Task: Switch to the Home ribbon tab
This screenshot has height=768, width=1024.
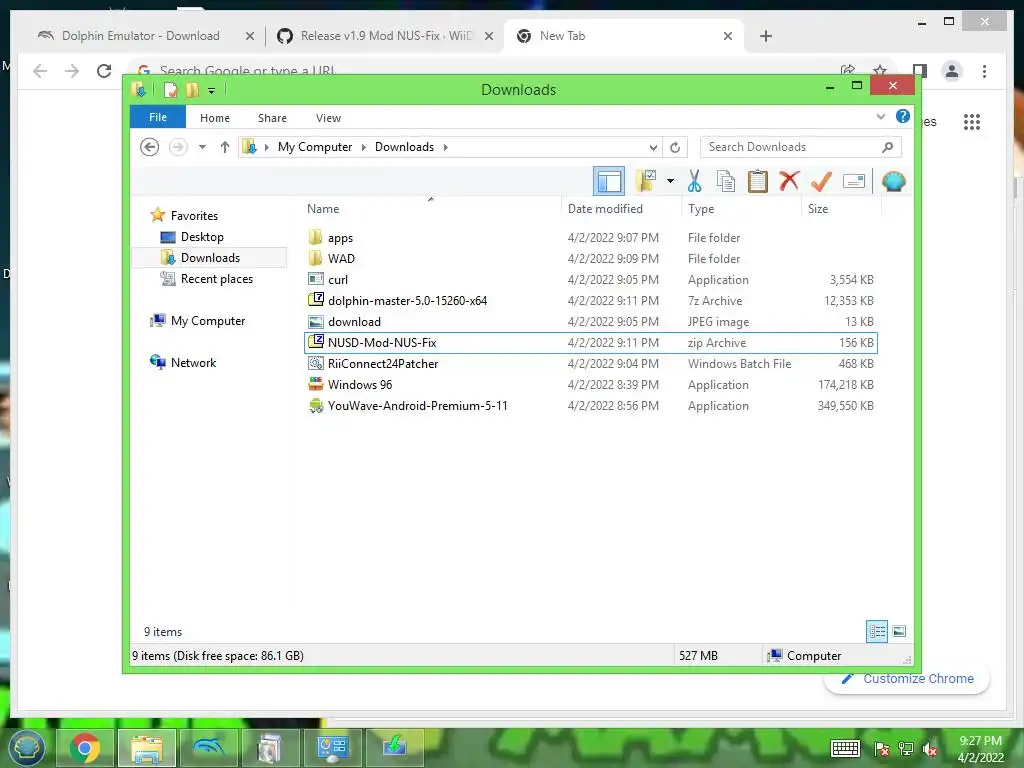Action: (x=215, y=118)
